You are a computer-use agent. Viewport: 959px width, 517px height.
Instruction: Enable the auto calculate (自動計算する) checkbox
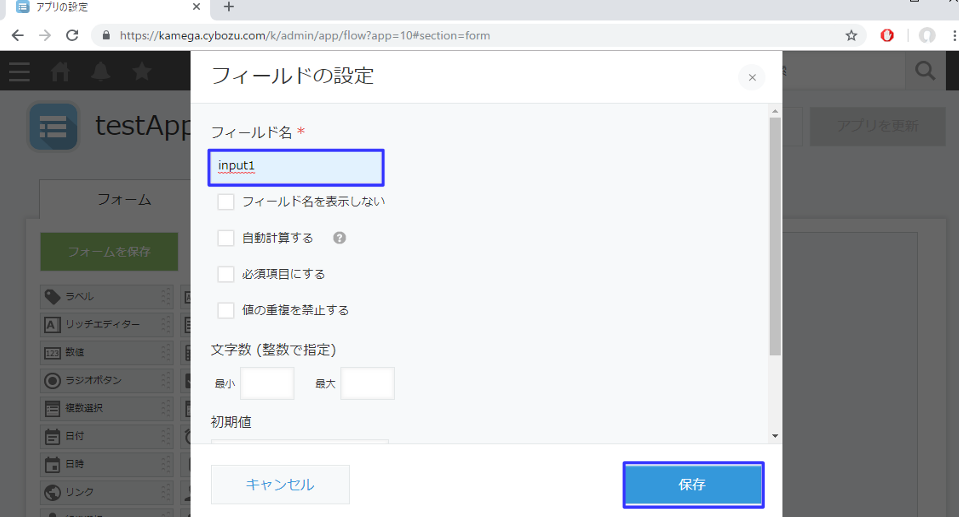[x=226, y=238]
